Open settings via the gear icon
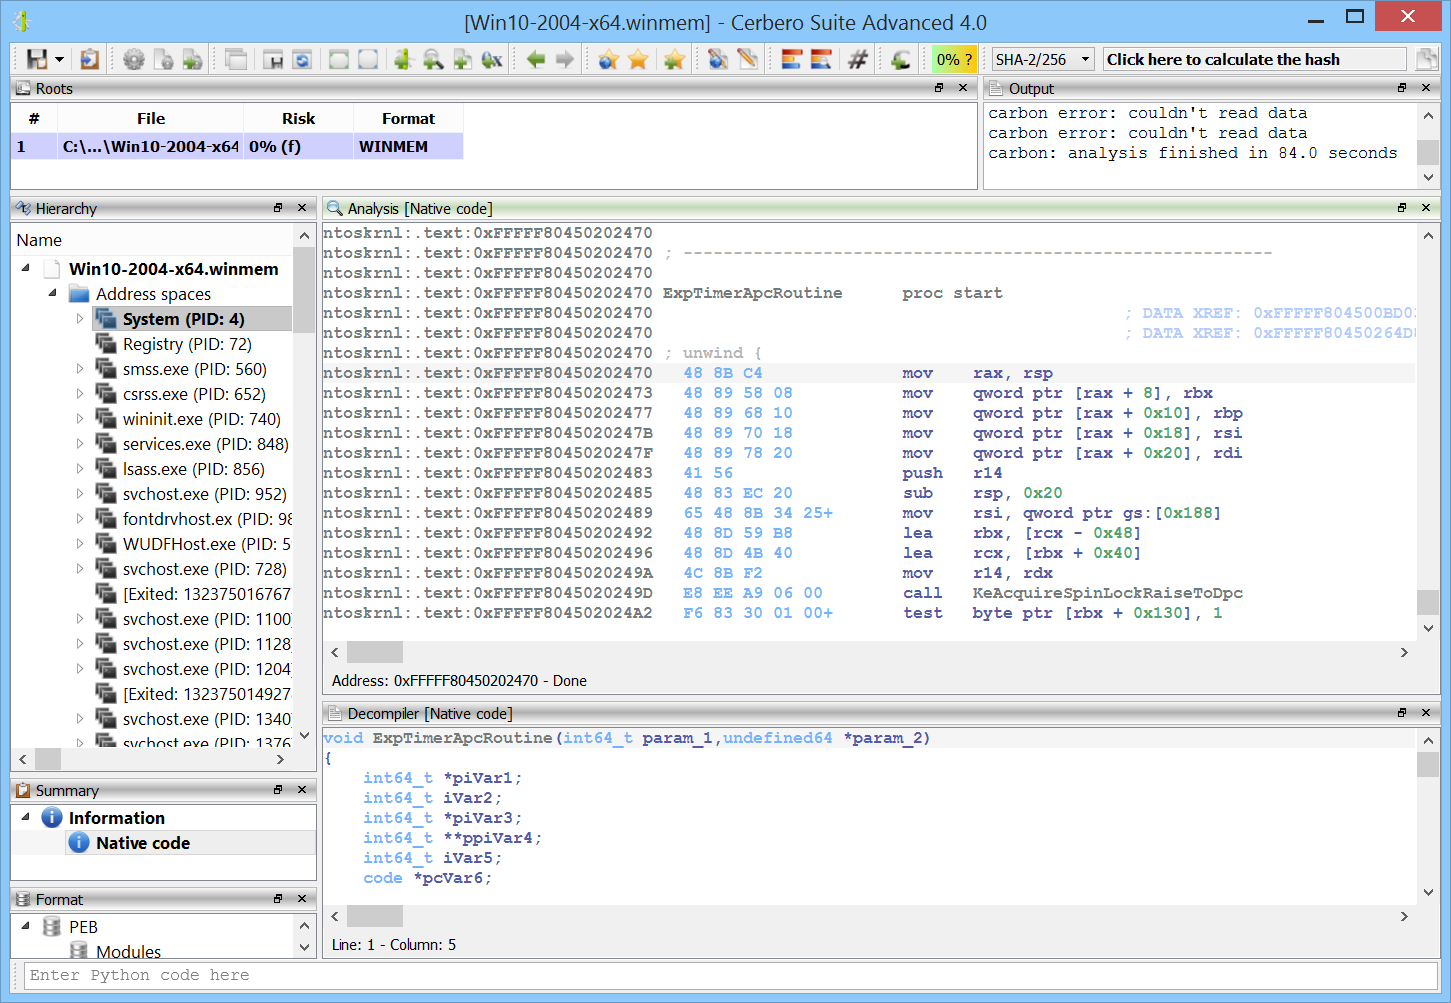Image resolution: width=1451 pixels, height=1003 pixels. coord(133,60)
